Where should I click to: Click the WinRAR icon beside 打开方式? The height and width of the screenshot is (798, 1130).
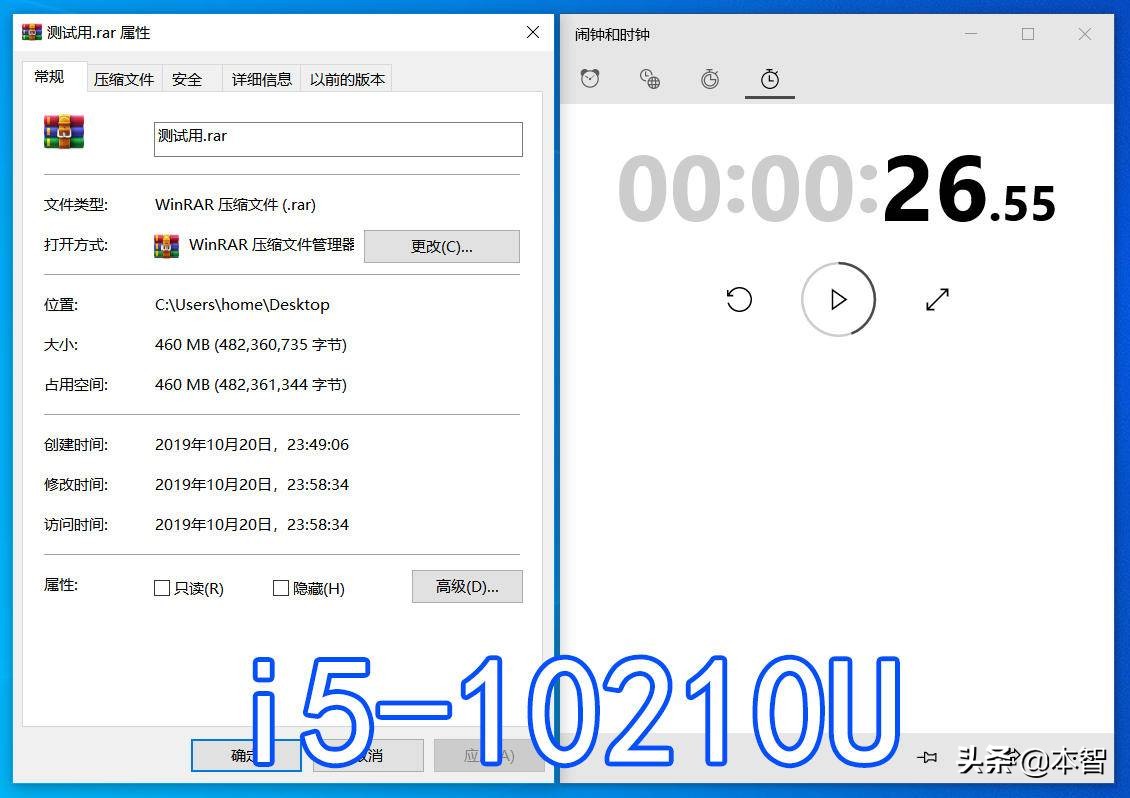tap(166, 245)
